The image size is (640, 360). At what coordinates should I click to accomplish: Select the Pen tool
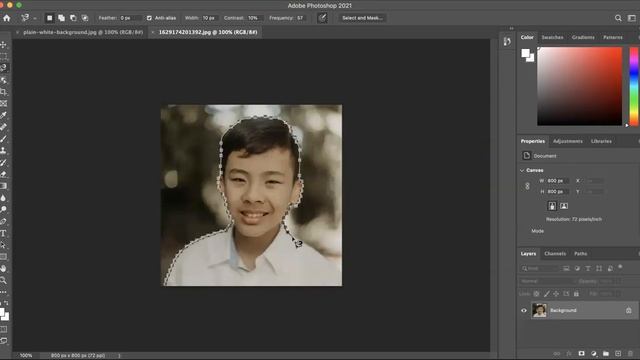(4, 221)
